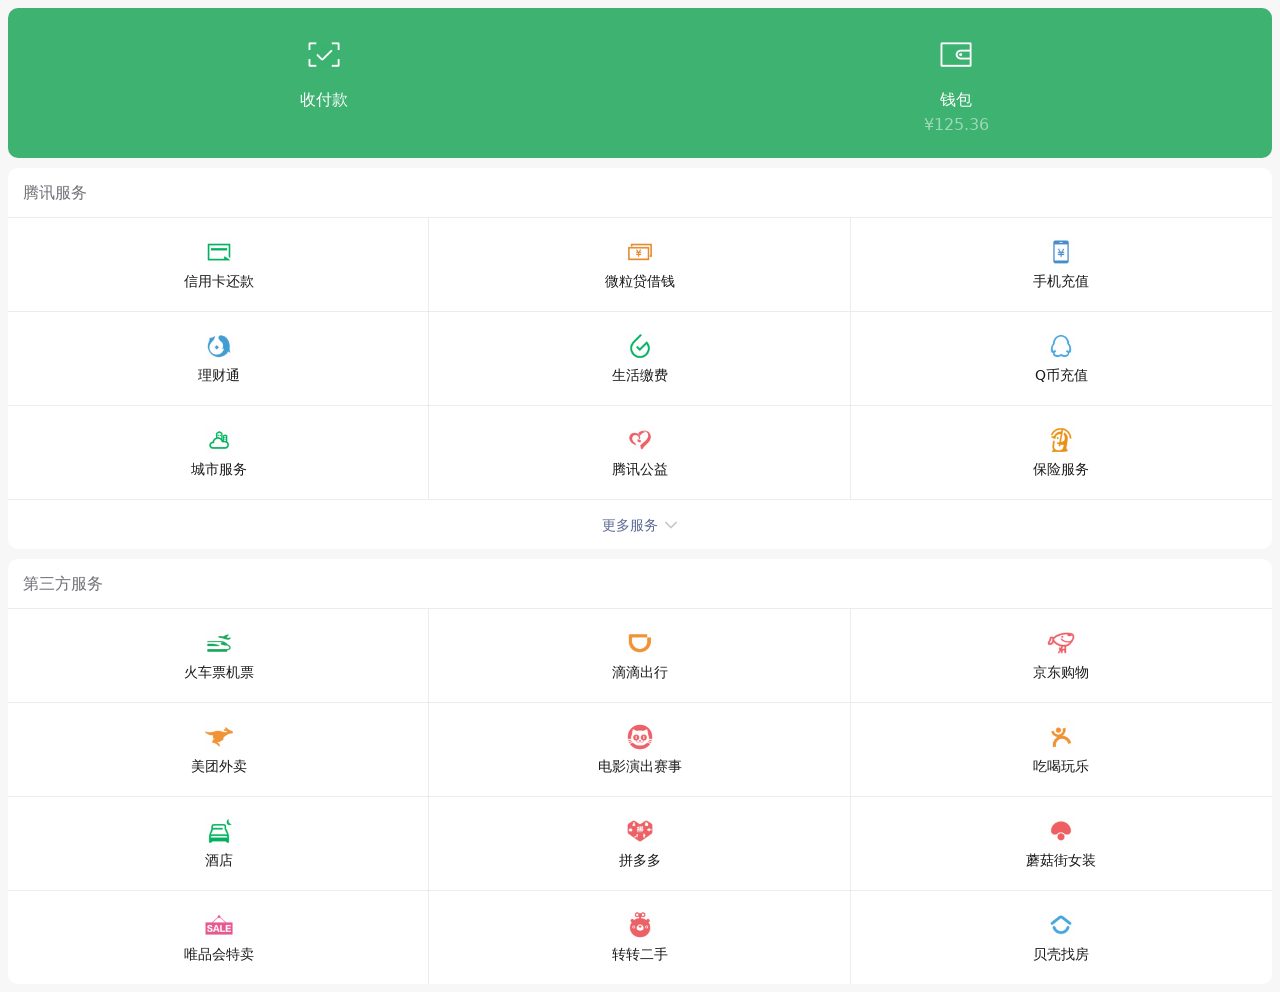
Task: Click the 收付款 label
Action: (324, 100)
